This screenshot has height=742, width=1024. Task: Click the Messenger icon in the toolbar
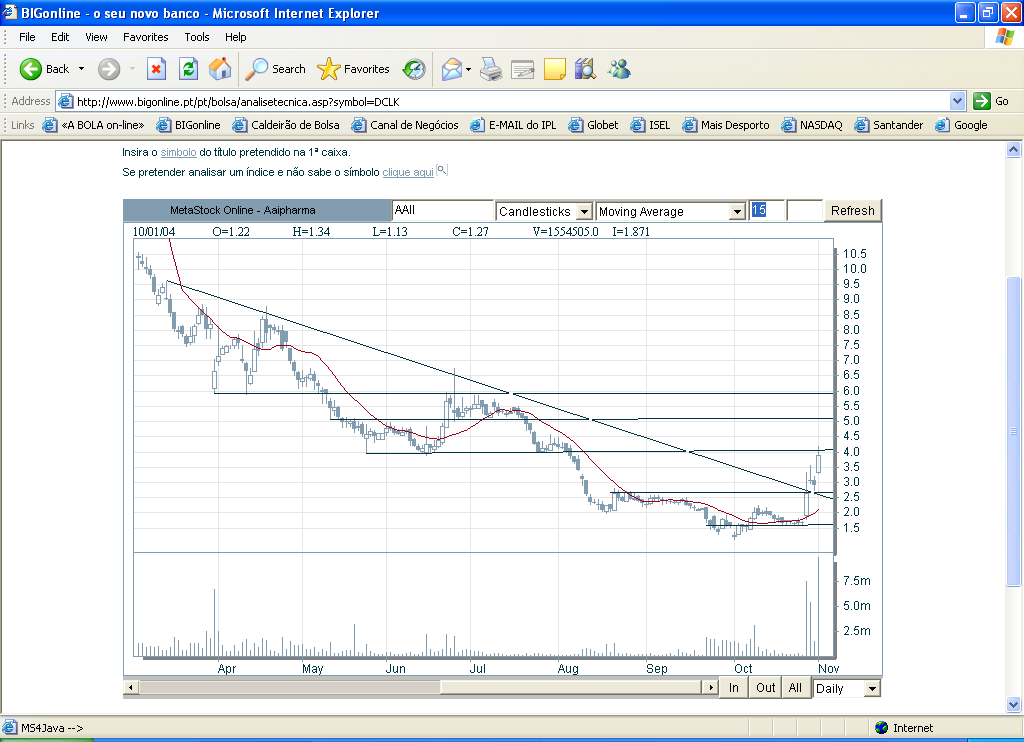pyautogui.click(x=619, y=69)
